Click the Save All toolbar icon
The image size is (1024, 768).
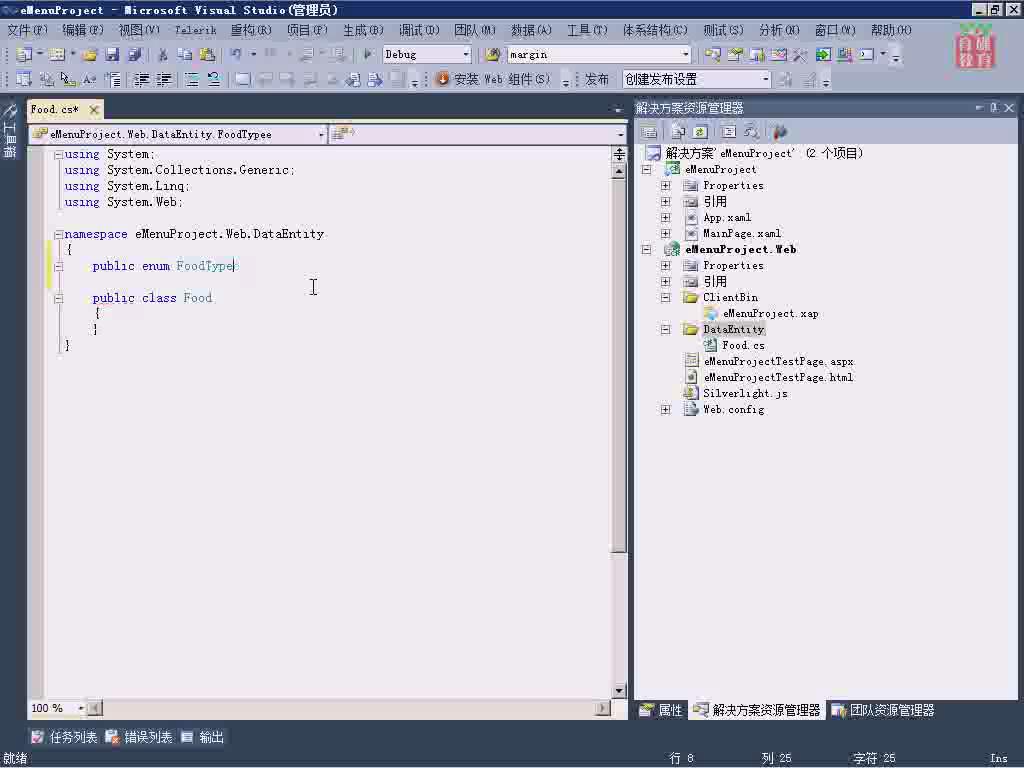[x=135, y=55]
